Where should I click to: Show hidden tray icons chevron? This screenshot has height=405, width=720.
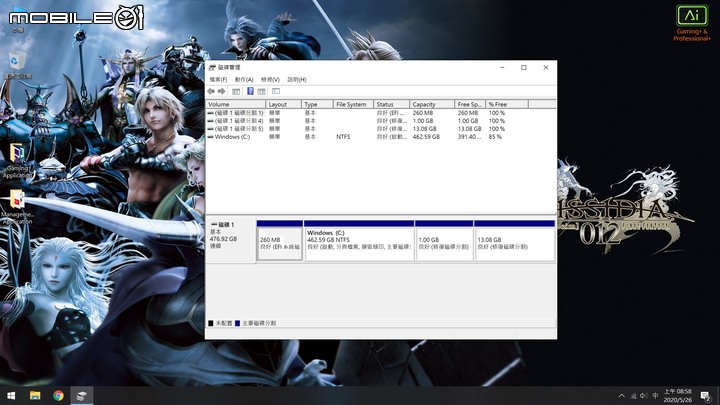622,395
